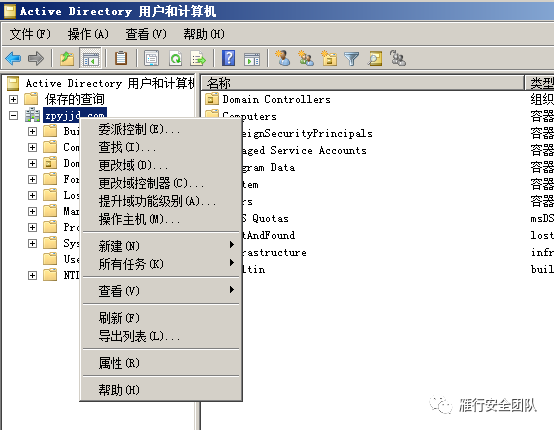Click the Up one level folder icon
The width and height of the screenshot is (554, 430).
(67, 58)
